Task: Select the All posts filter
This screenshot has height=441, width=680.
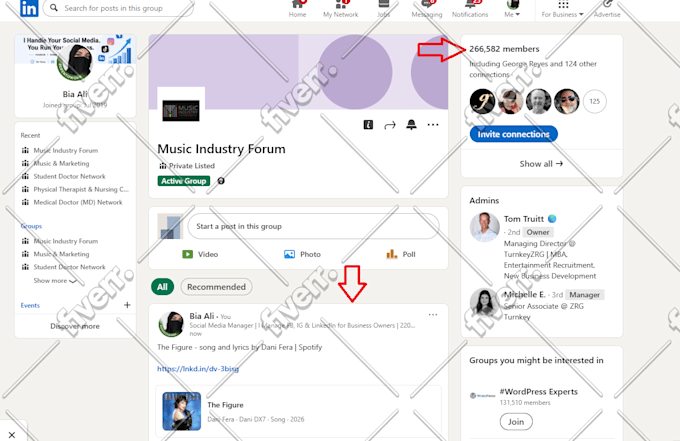Action: click(x=162, y=287)
